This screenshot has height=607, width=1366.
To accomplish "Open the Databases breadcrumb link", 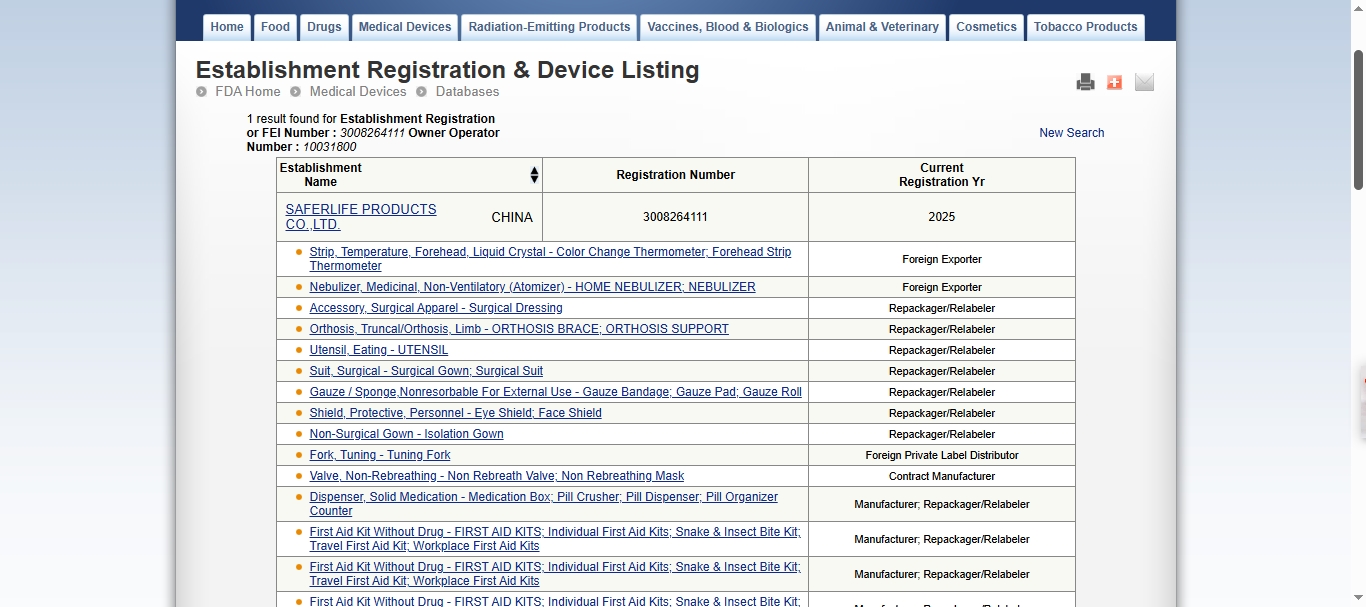I will [x=467, y=91].
